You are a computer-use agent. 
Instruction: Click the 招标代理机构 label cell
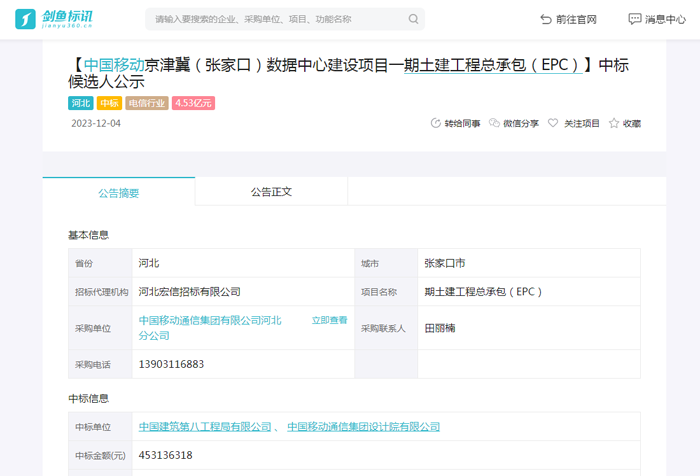click(100, 292)
